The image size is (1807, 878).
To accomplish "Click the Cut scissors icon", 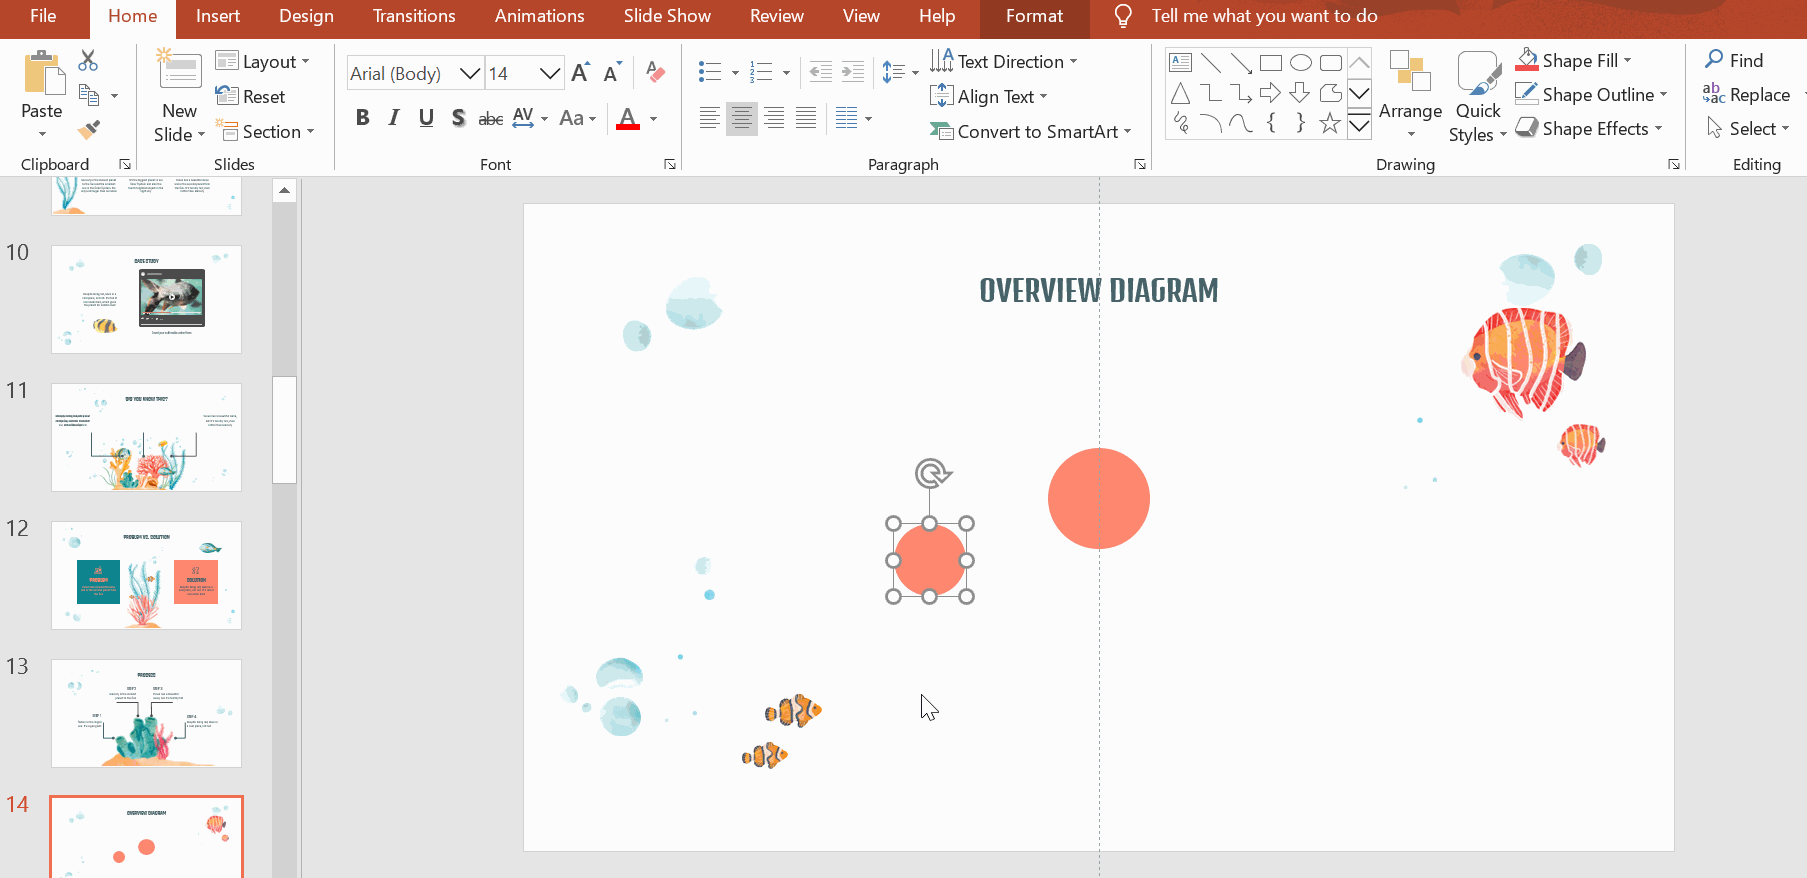I will (88, 61).
